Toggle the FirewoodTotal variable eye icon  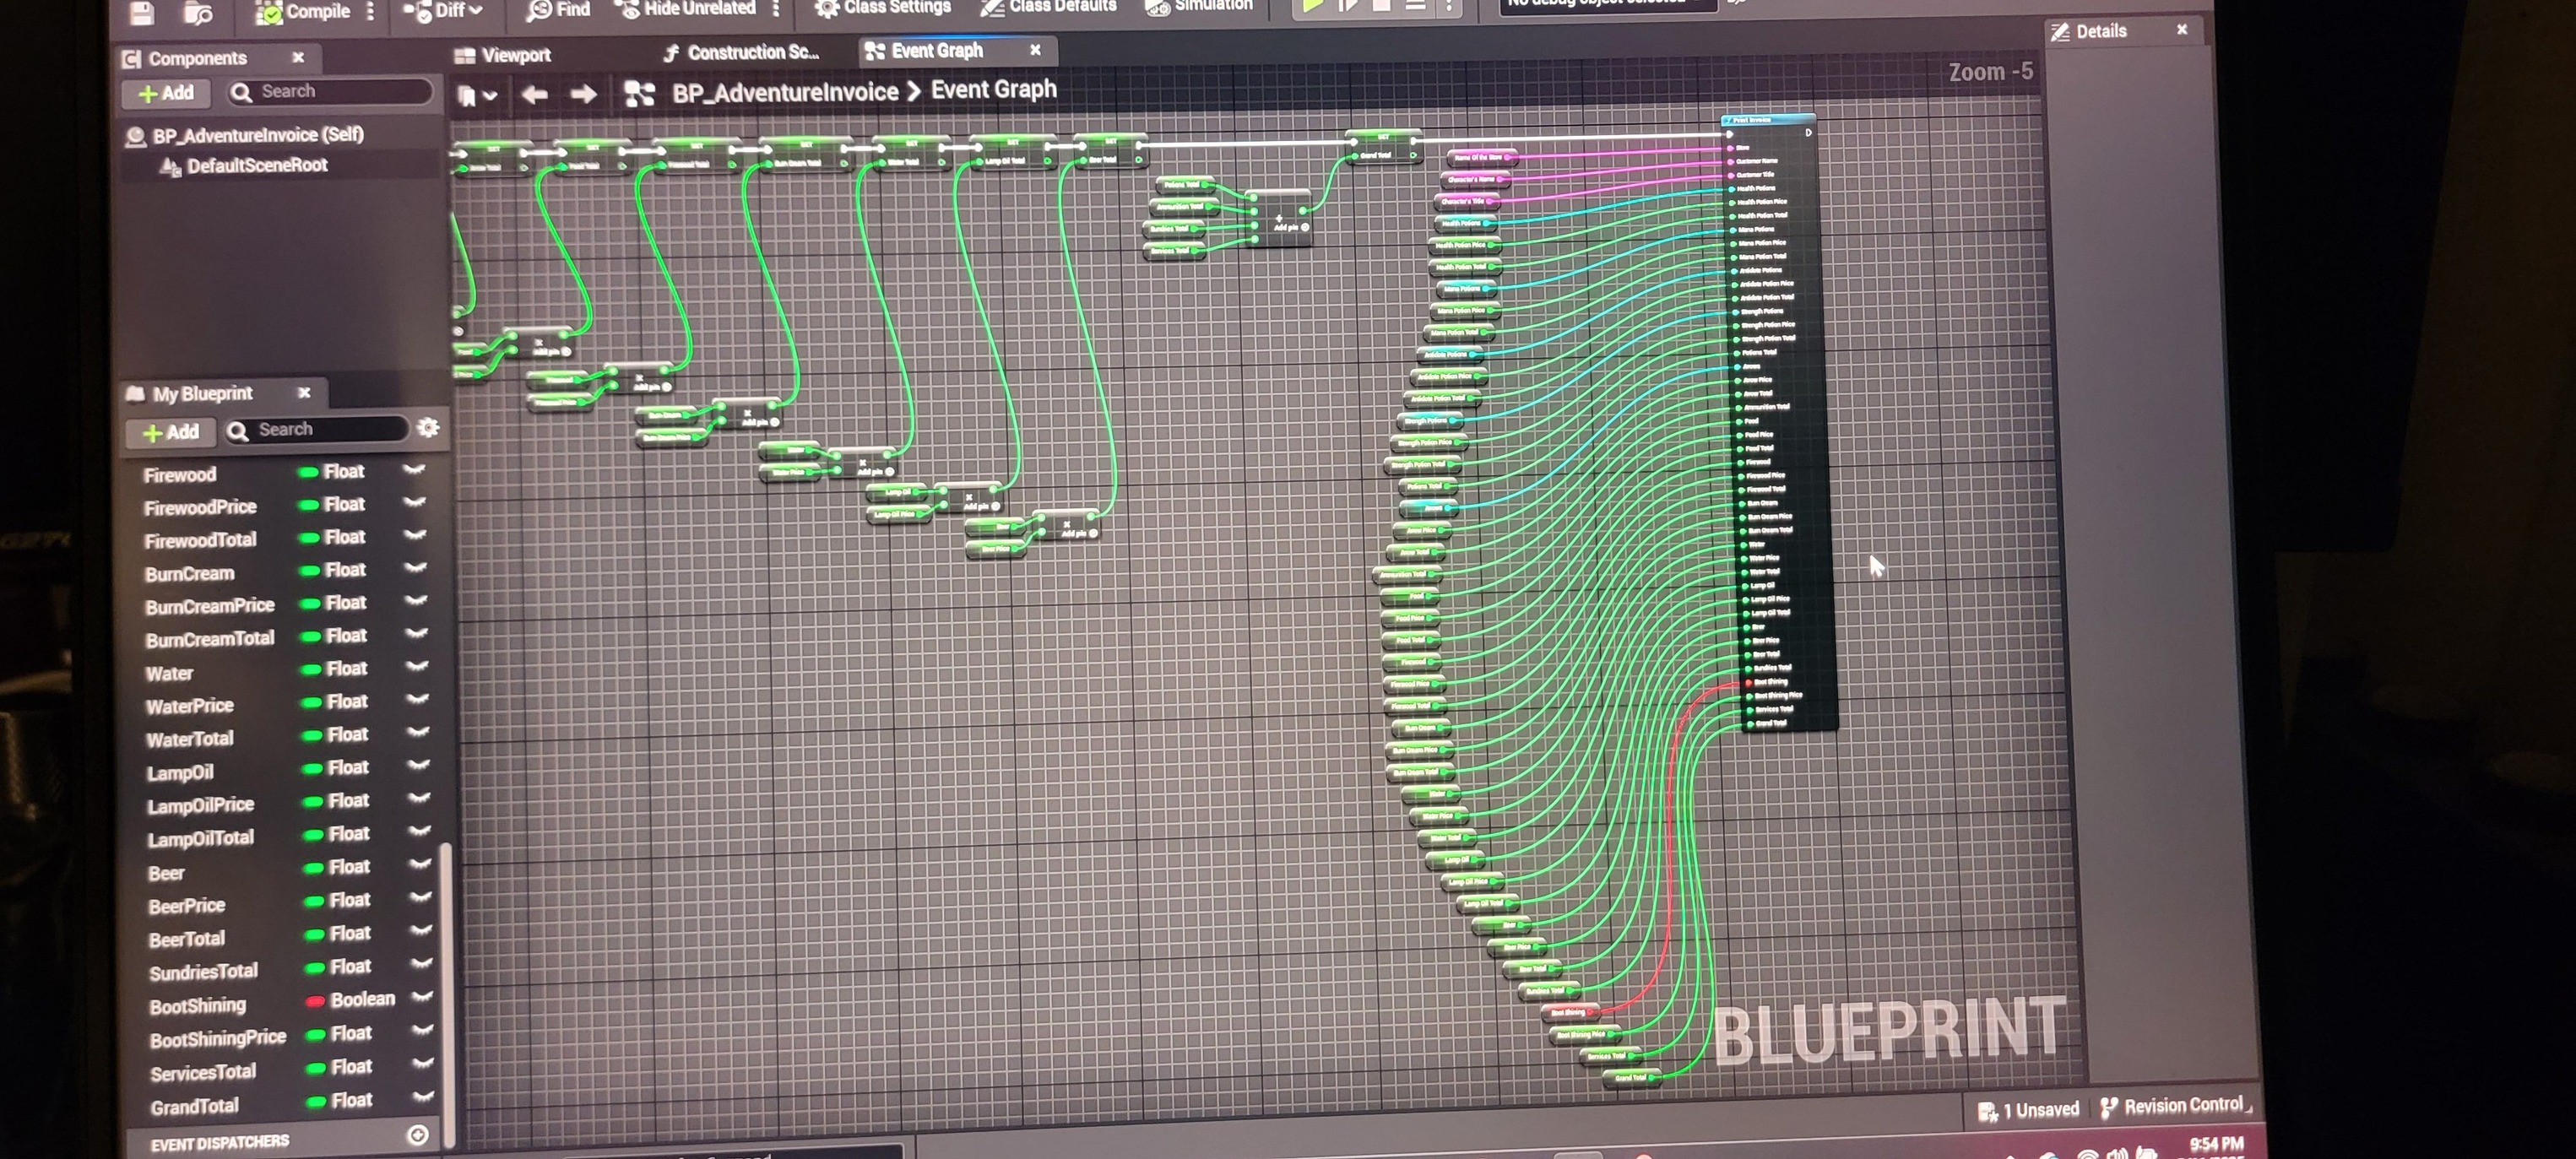tap(415, 536)
